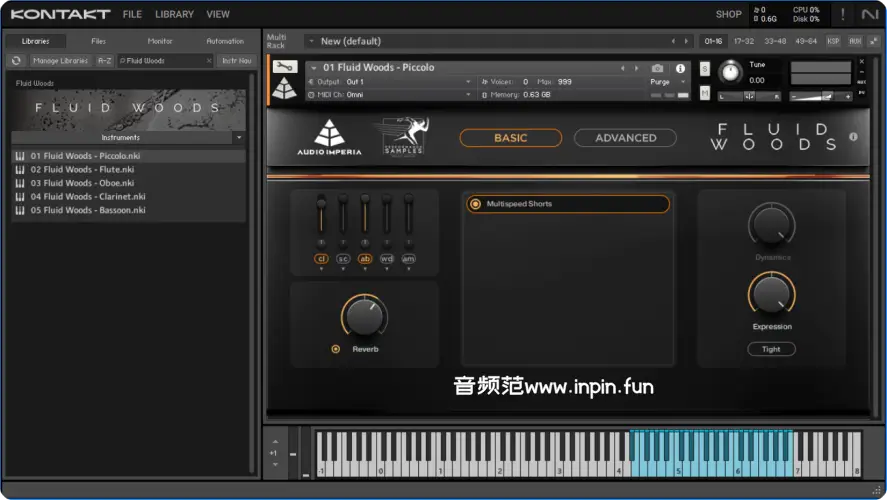This screenshot has height=500, width=887.
Task: Click the warning exclamation icon in header
Action: click(842, 14)
